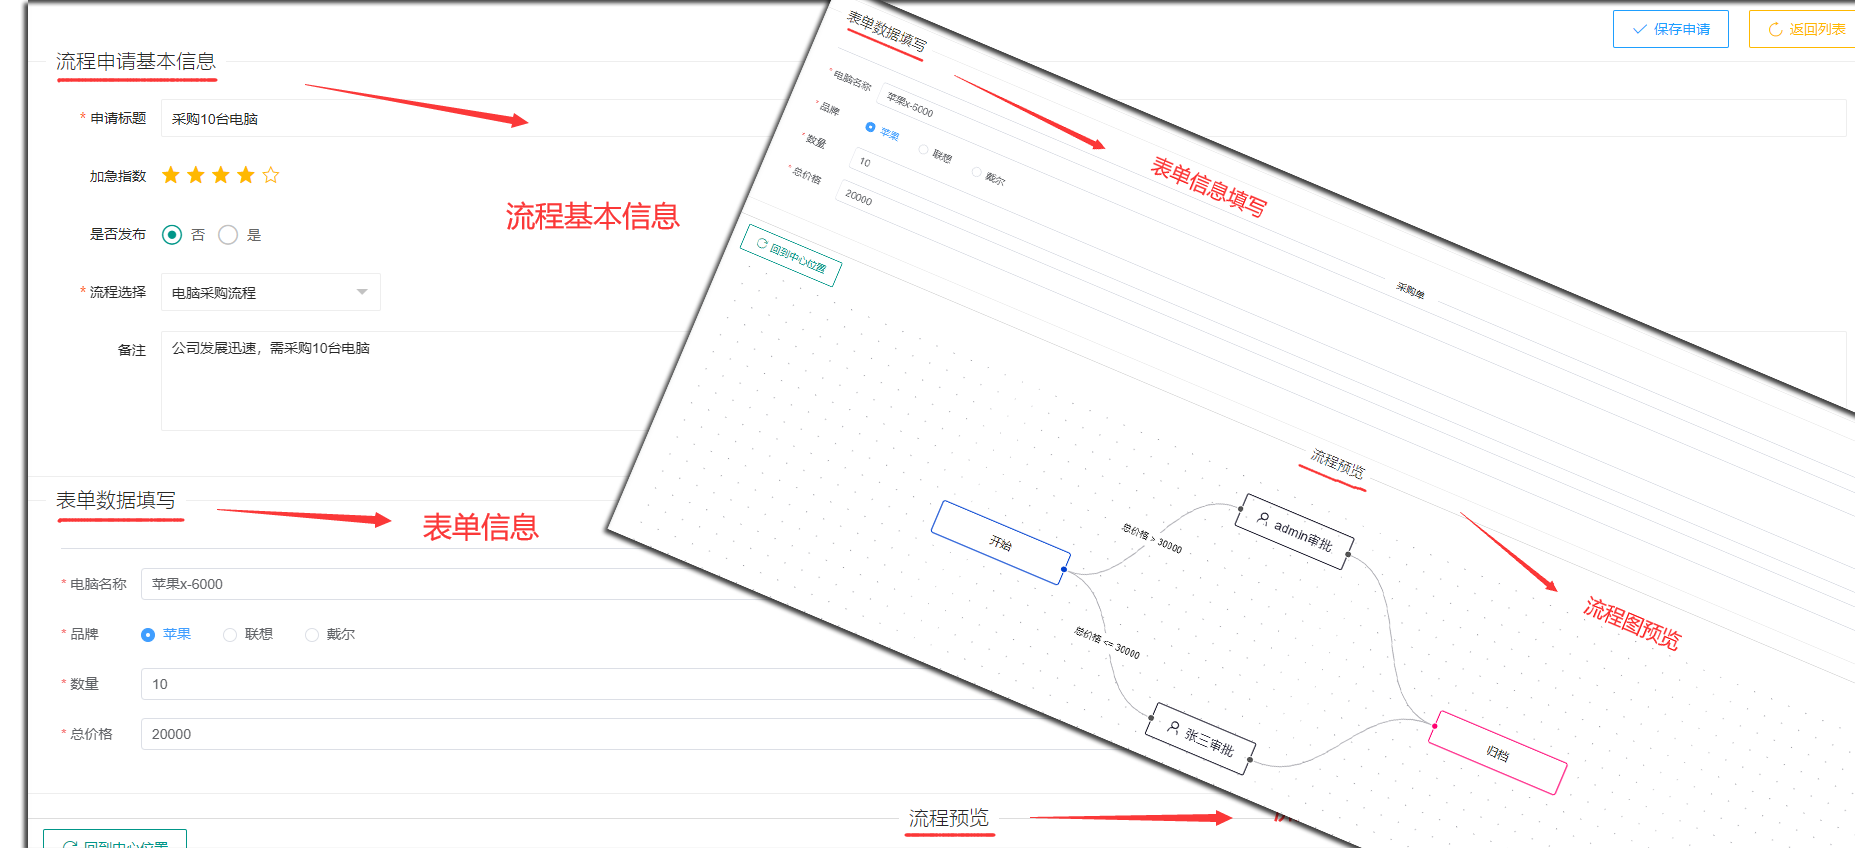This screenshot has width=1855, height=848.
Task: Click the 苹果 radio in tilted overlay form
Action: point(870,127)
